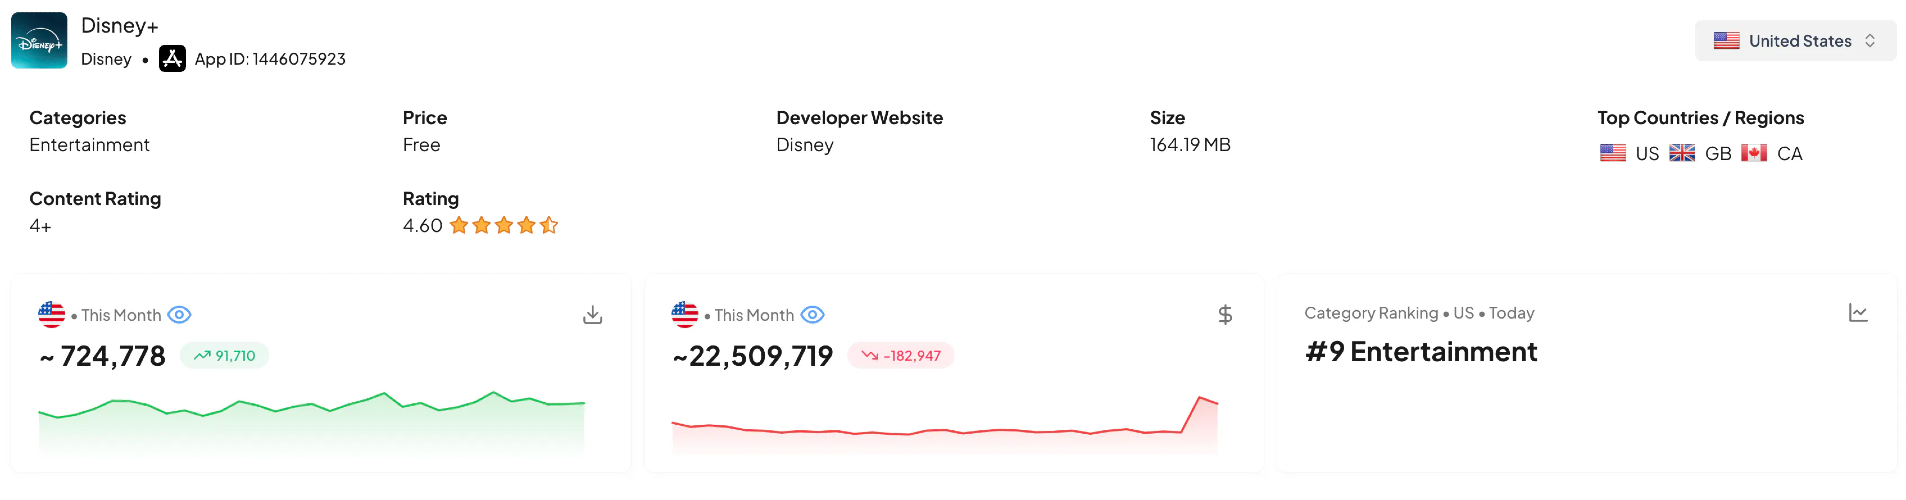Image resolution: width=1906 pixels, height=500 pixels.
Task: Click the CA country code text
Action: pos(1790,154)
